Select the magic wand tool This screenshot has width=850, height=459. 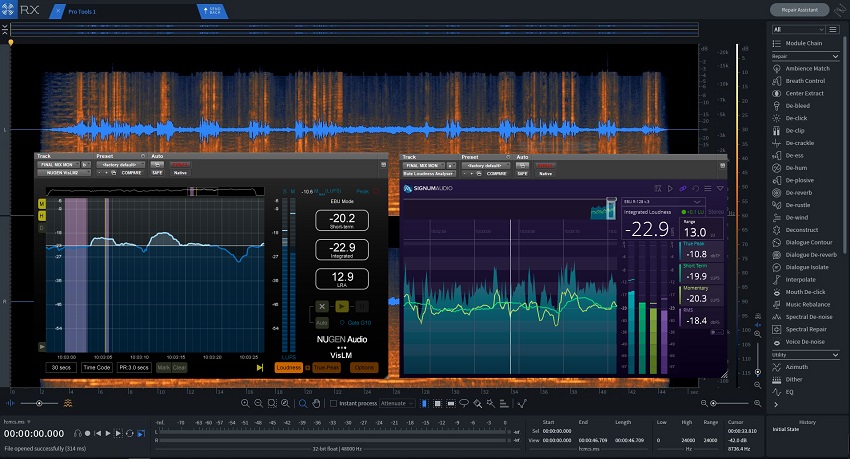tap(491, 403)
